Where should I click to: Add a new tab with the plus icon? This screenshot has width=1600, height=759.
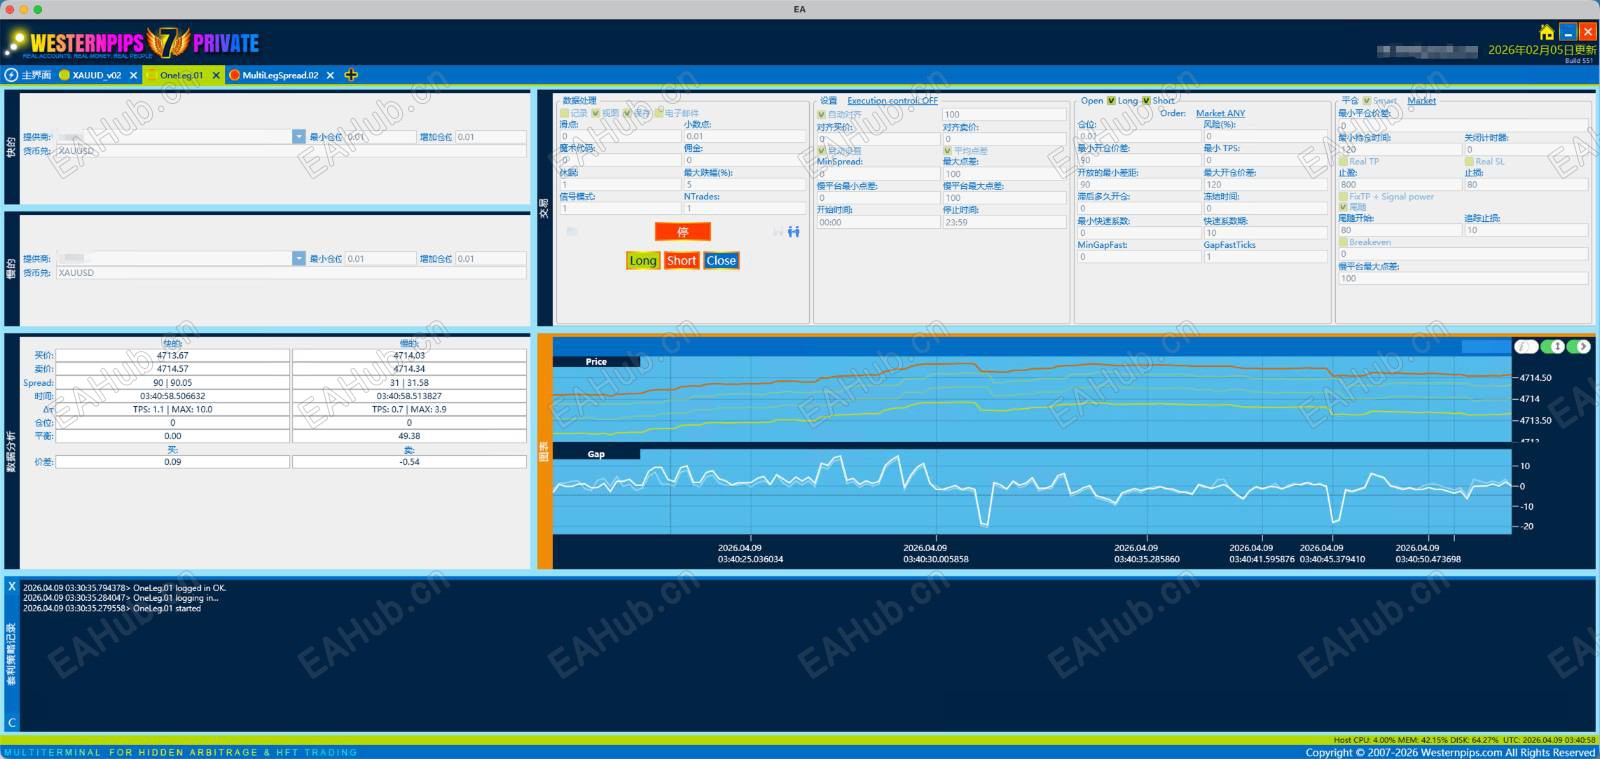point(351,75)
